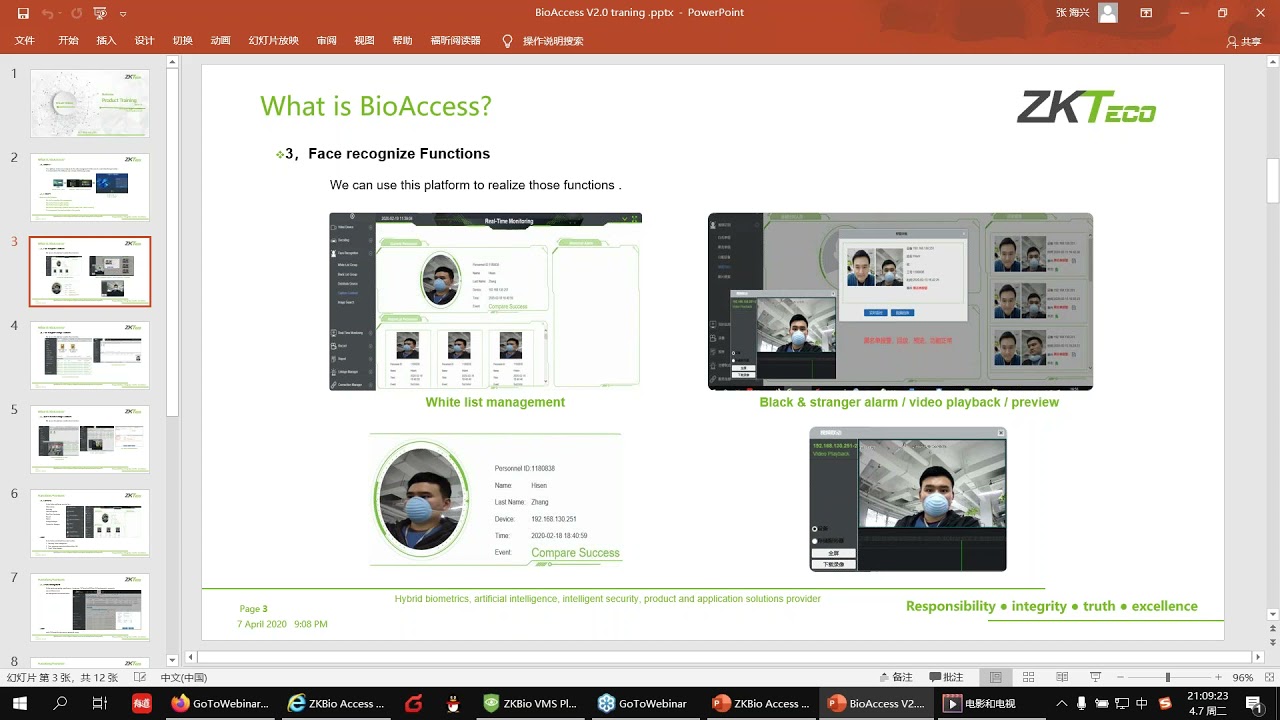This screenshot has width=1280, height=720.
Task: Open the Firefox GoToWebinar taskbar item
Action: [219, 703]
